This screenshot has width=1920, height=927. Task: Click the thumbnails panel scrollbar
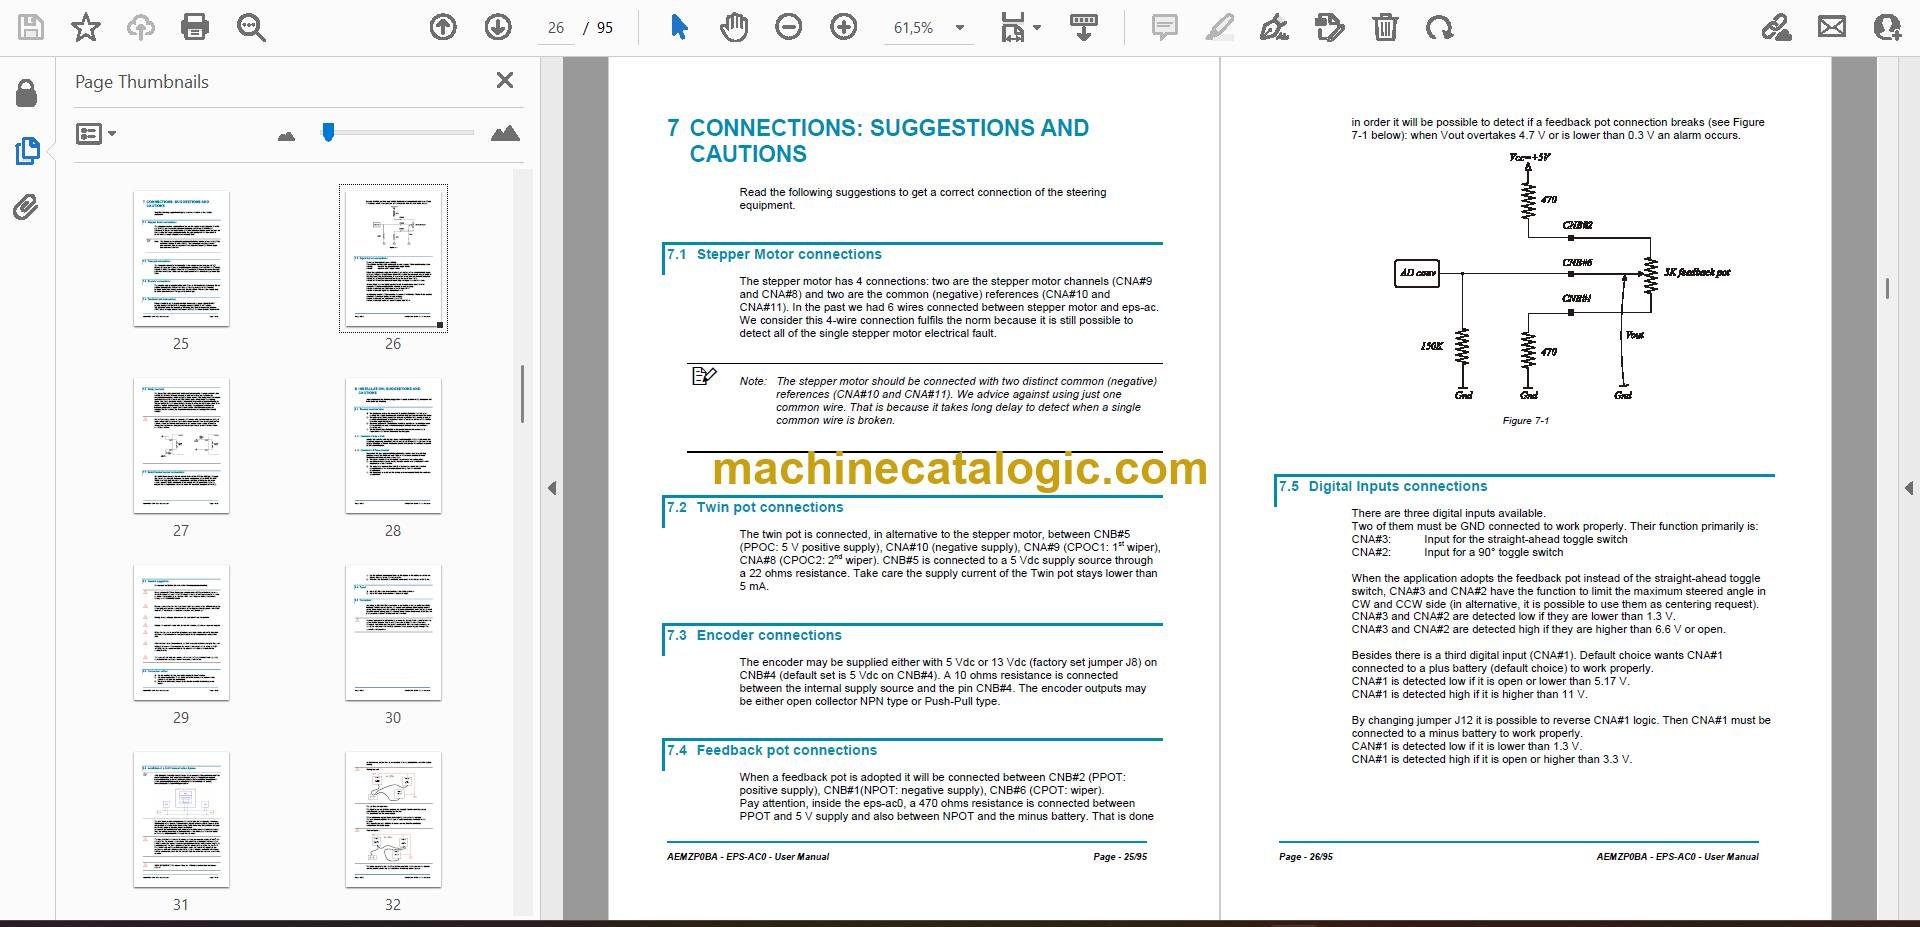tap(522, 394)
